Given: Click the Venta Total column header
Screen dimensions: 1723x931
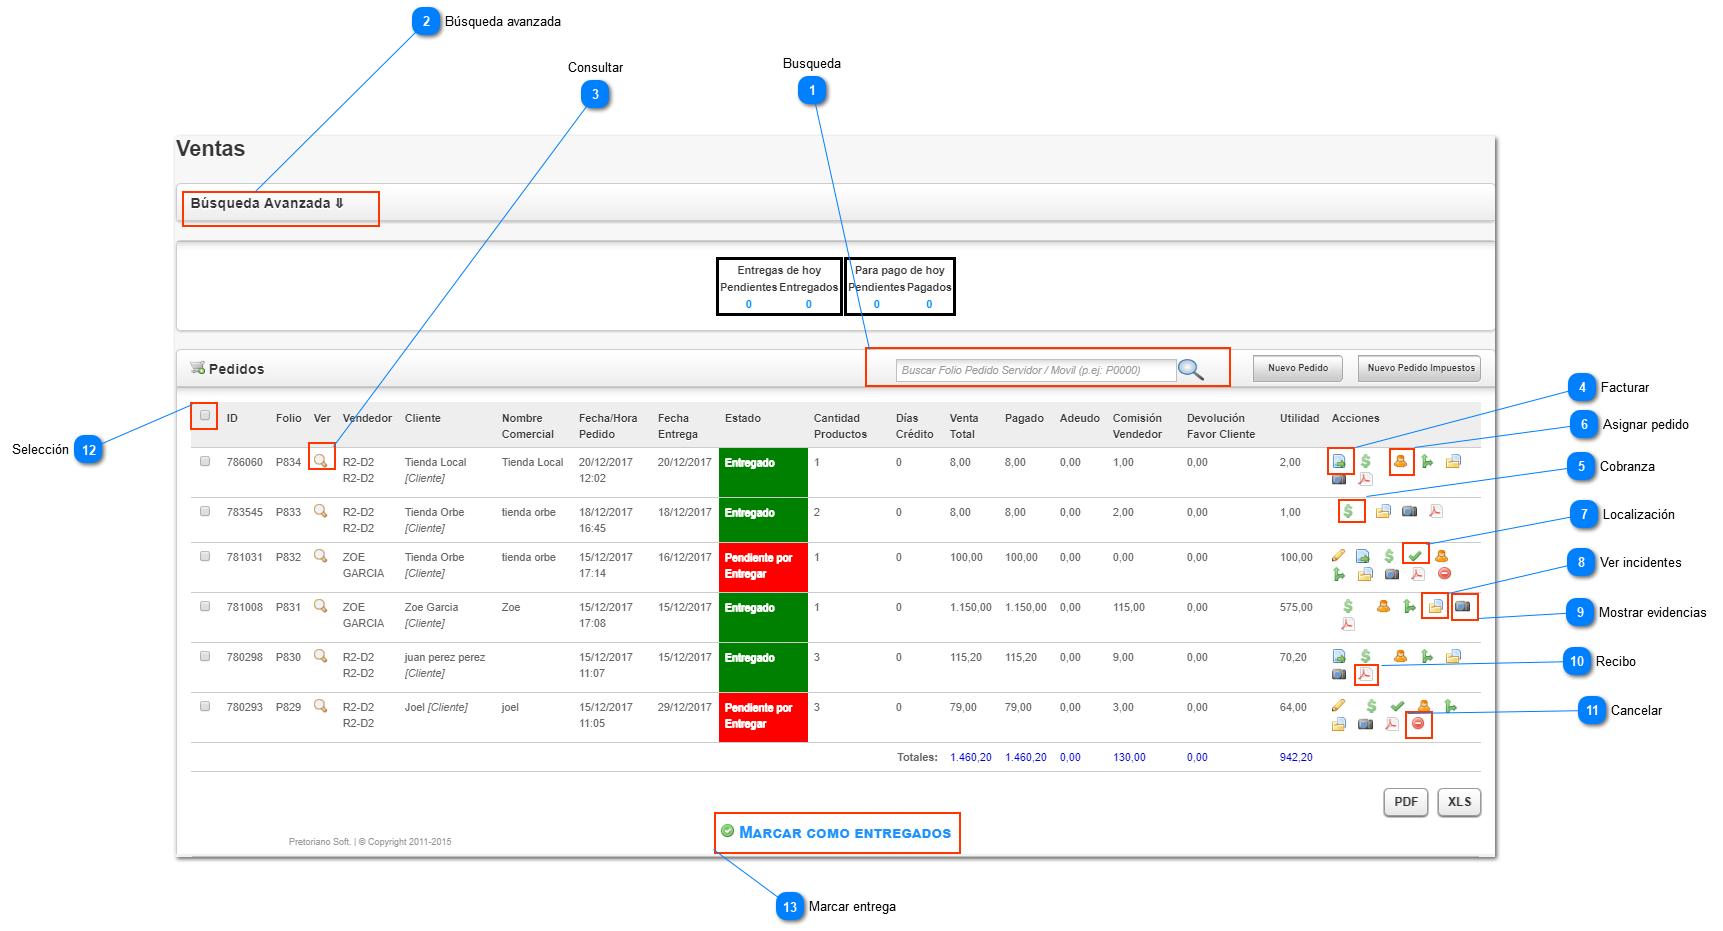Looking at the screenshot, I should coord(964,426).
